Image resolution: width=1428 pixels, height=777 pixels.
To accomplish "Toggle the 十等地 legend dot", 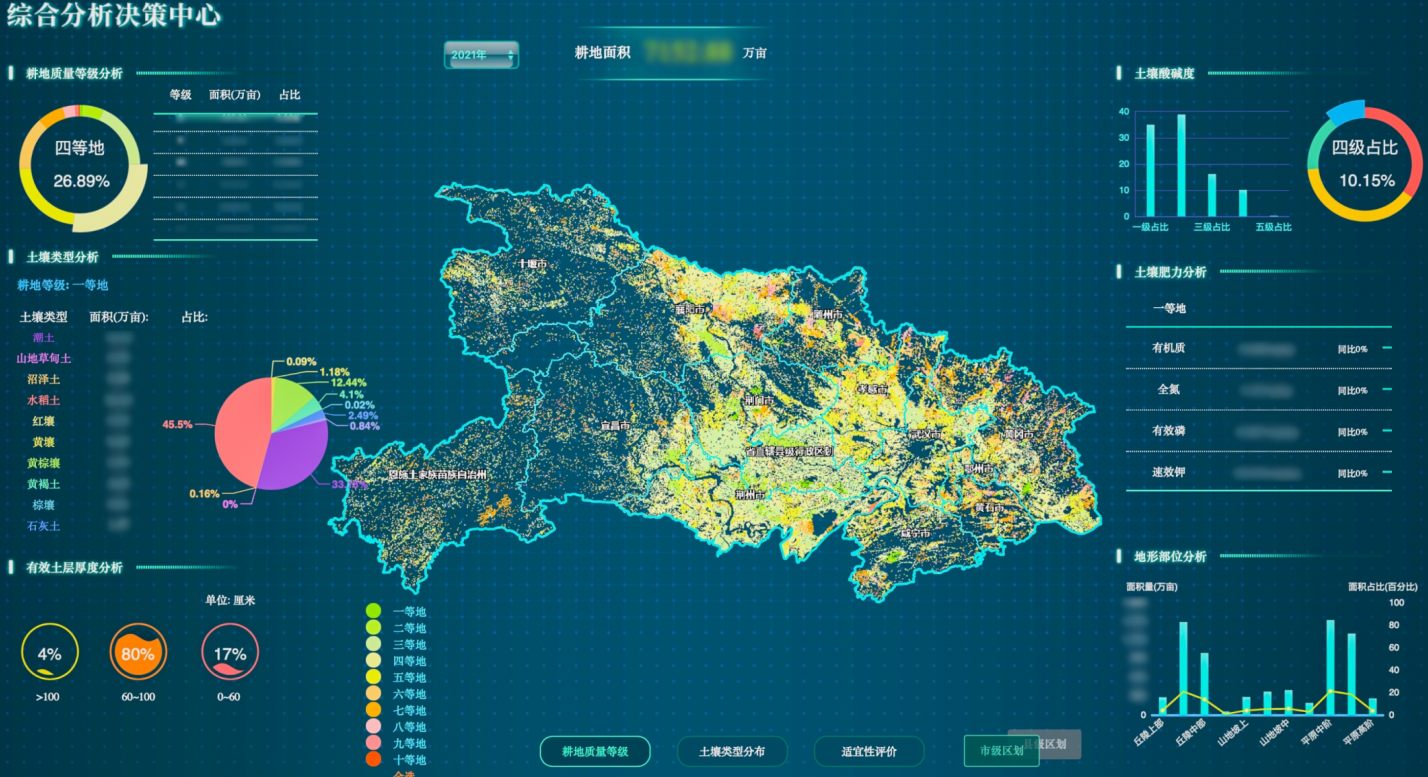I will pyautogui.click(x=373, y=760).
